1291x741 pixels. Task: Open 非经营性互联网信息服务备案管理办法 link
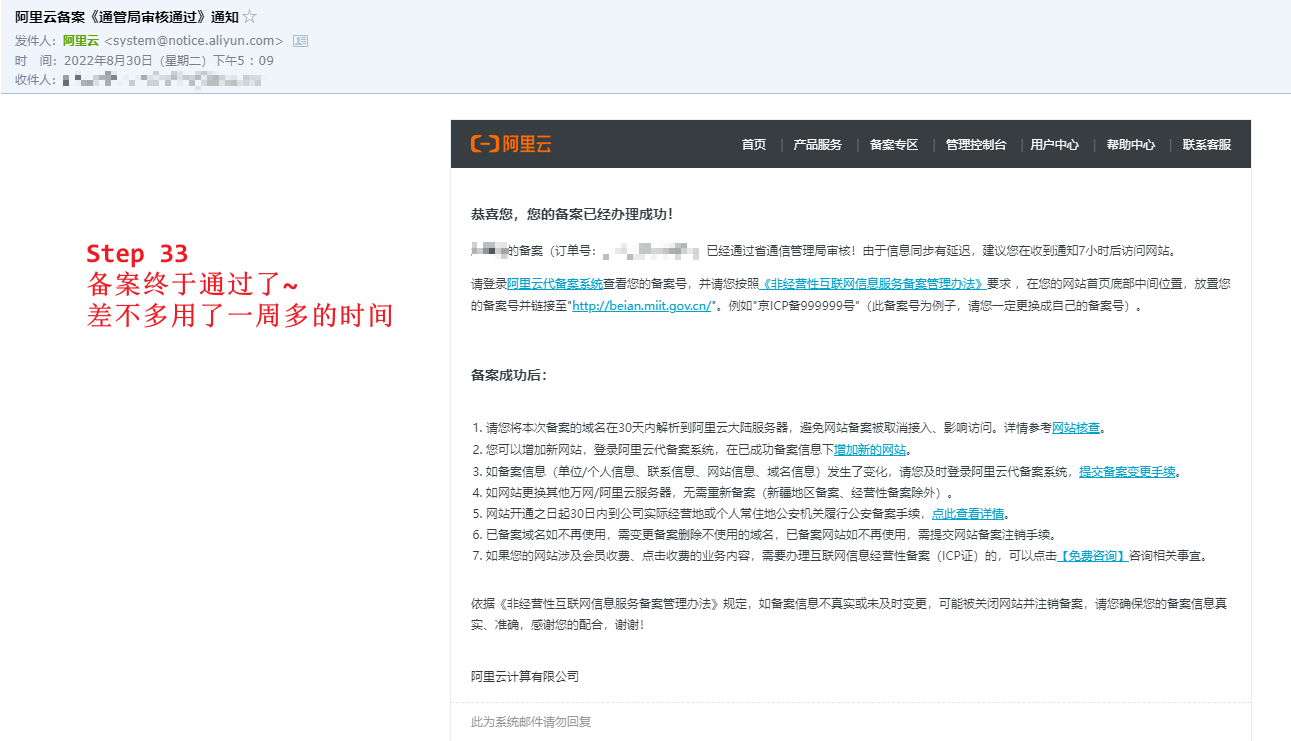coord(873,284)
